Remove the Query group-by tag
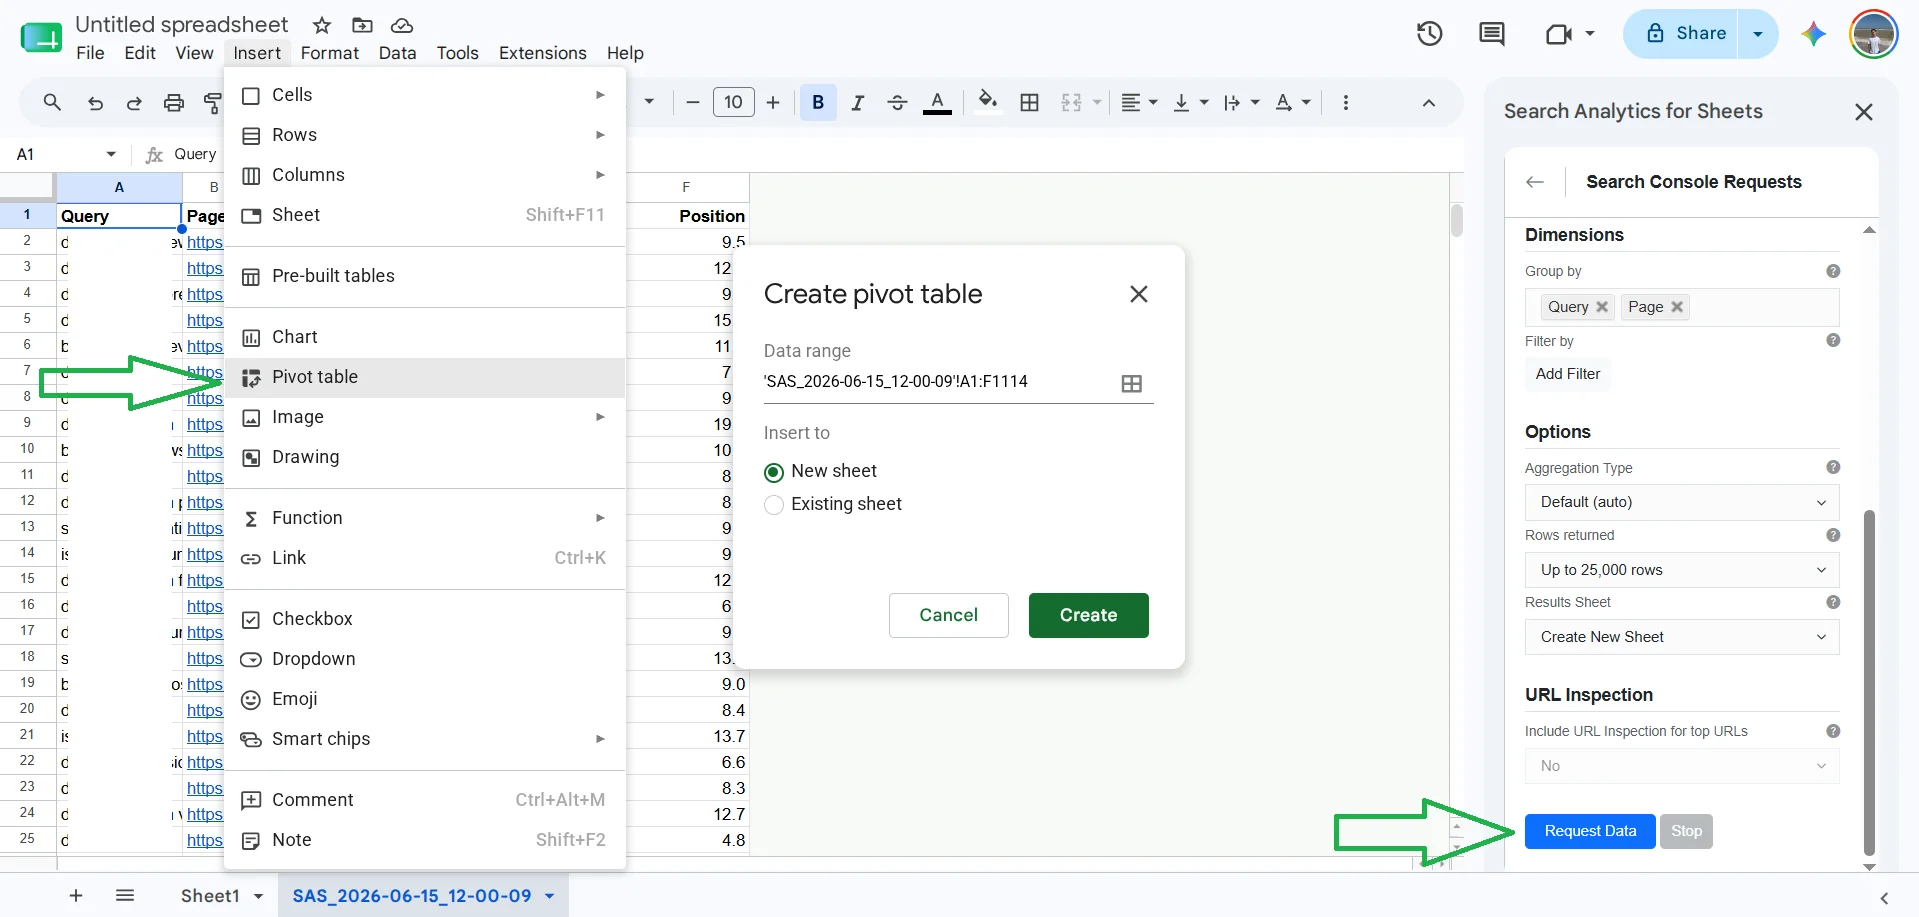1919x917 pixels. [x=1602, y=307]
